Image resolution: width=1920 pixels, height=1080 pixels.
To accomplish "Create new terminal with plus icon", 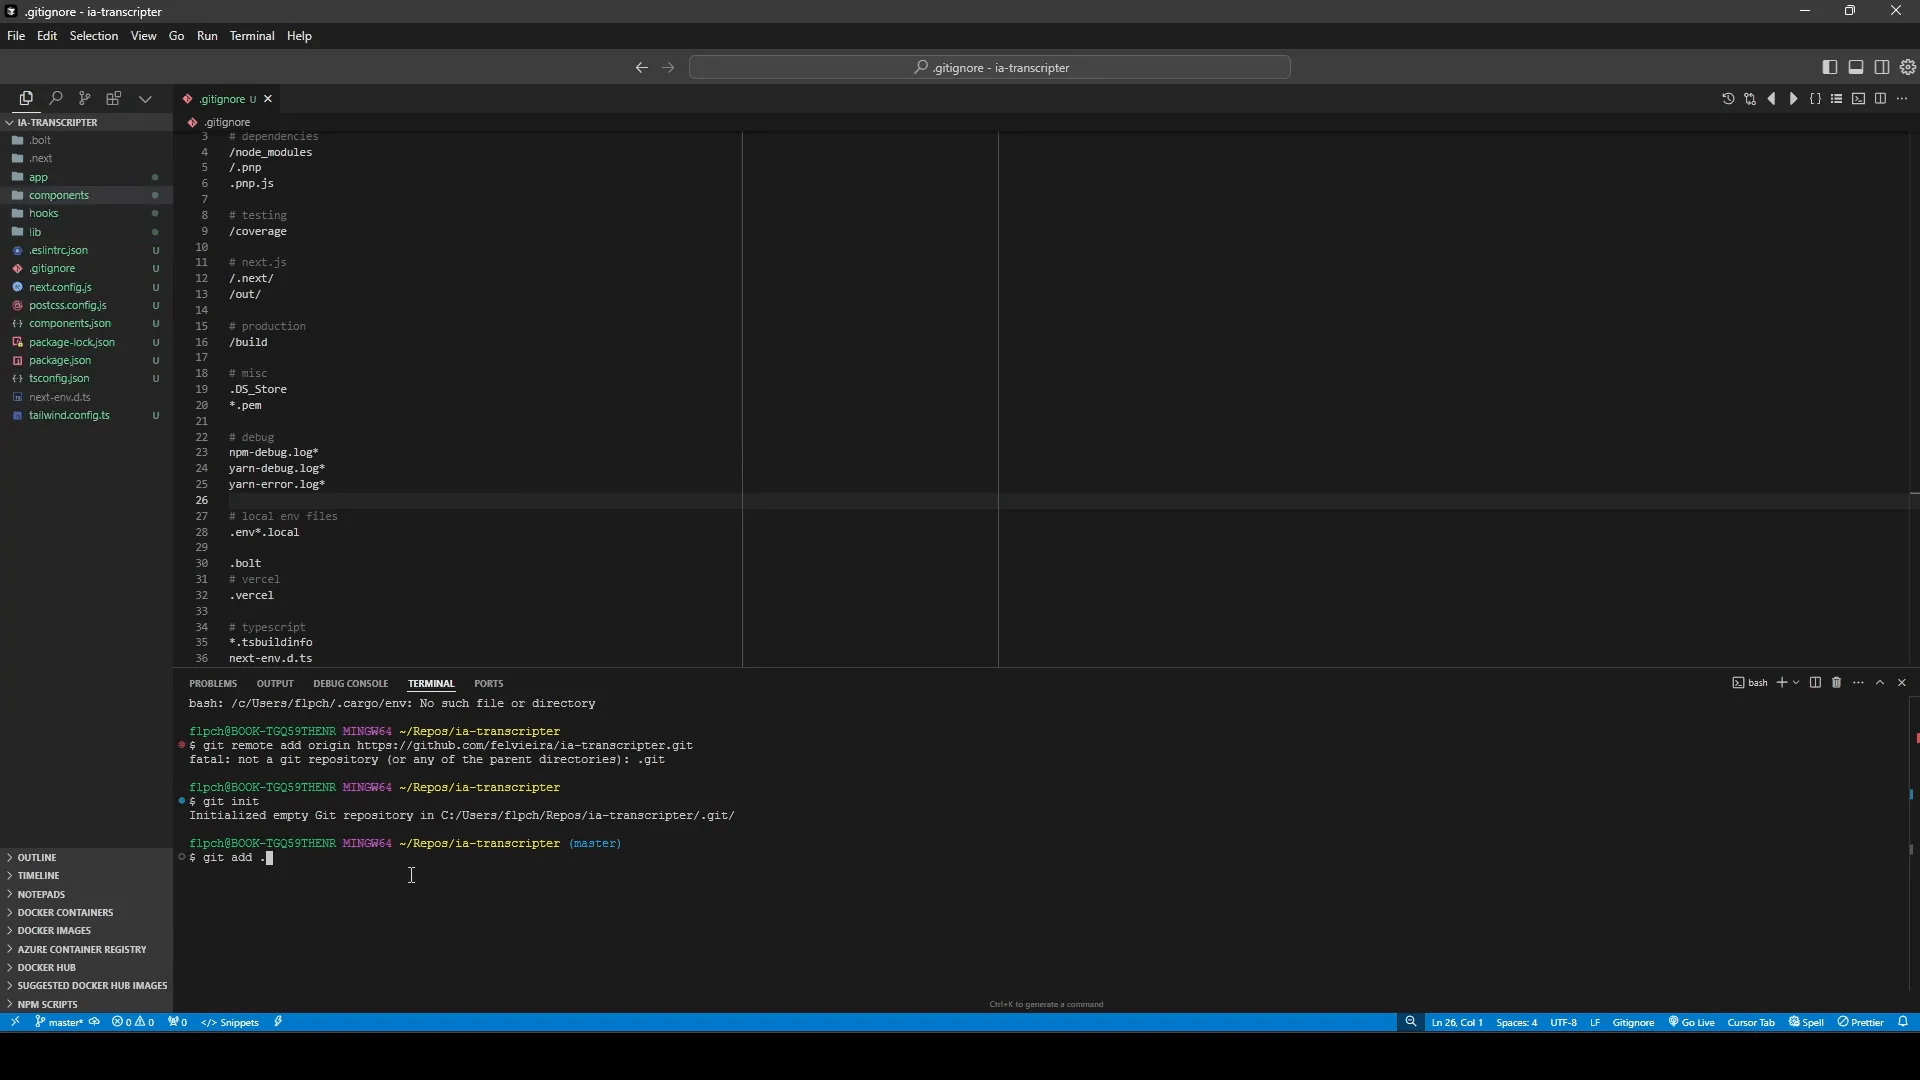I will (x=1781, y=683).
